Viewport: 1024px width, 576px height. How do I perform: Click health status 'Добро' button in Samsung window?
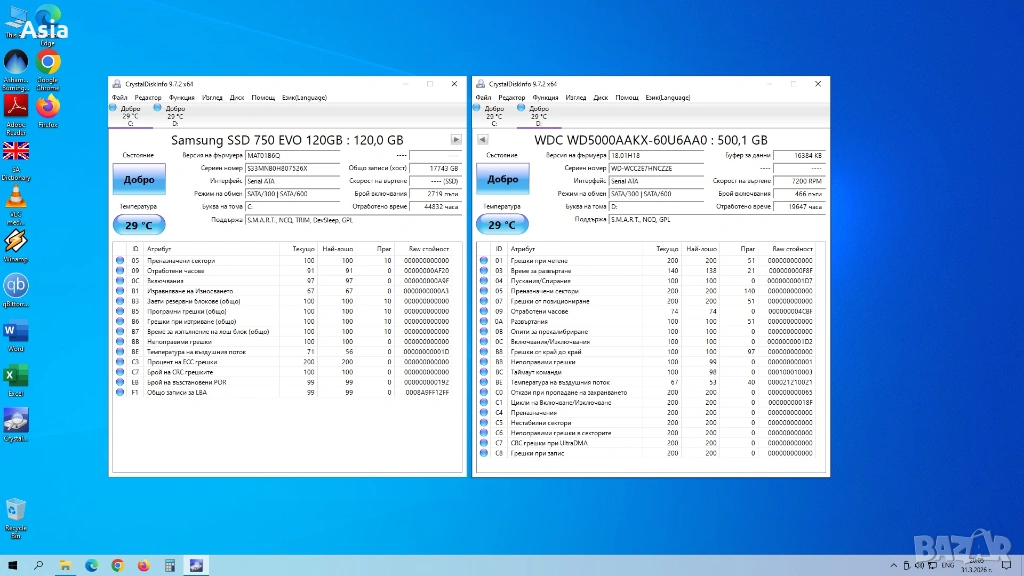(139, 180)
